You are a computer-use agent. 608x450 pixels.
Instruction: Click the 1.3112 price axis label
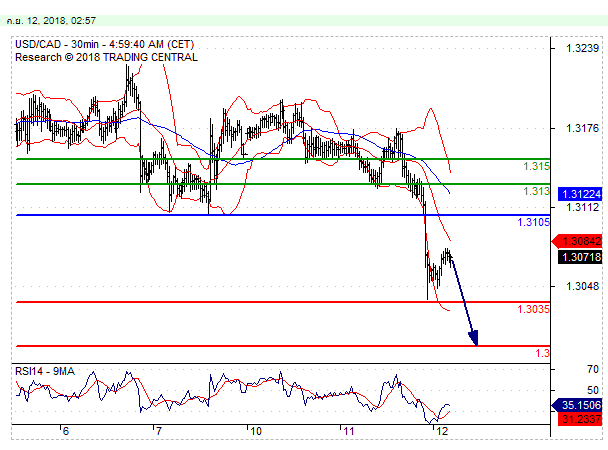[582, 207]
